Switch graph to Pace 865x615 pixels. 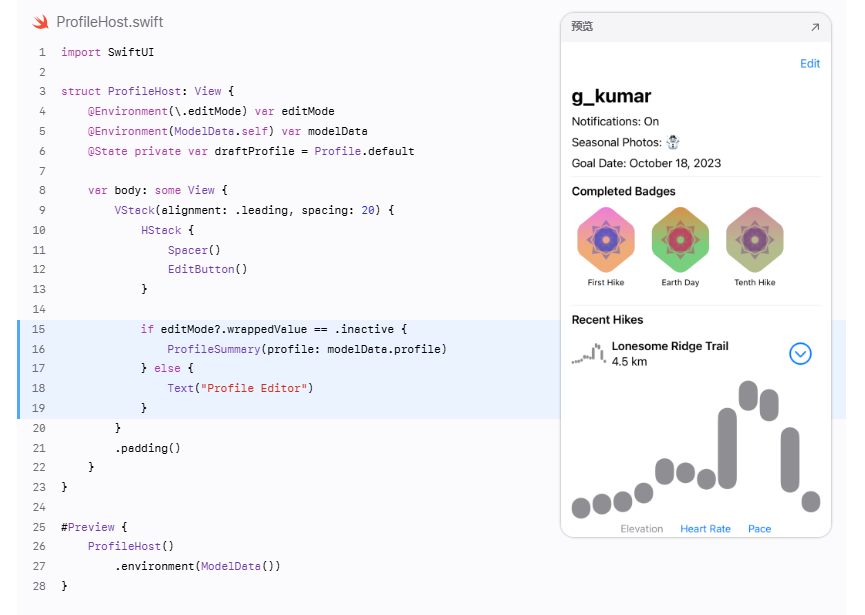759,528
